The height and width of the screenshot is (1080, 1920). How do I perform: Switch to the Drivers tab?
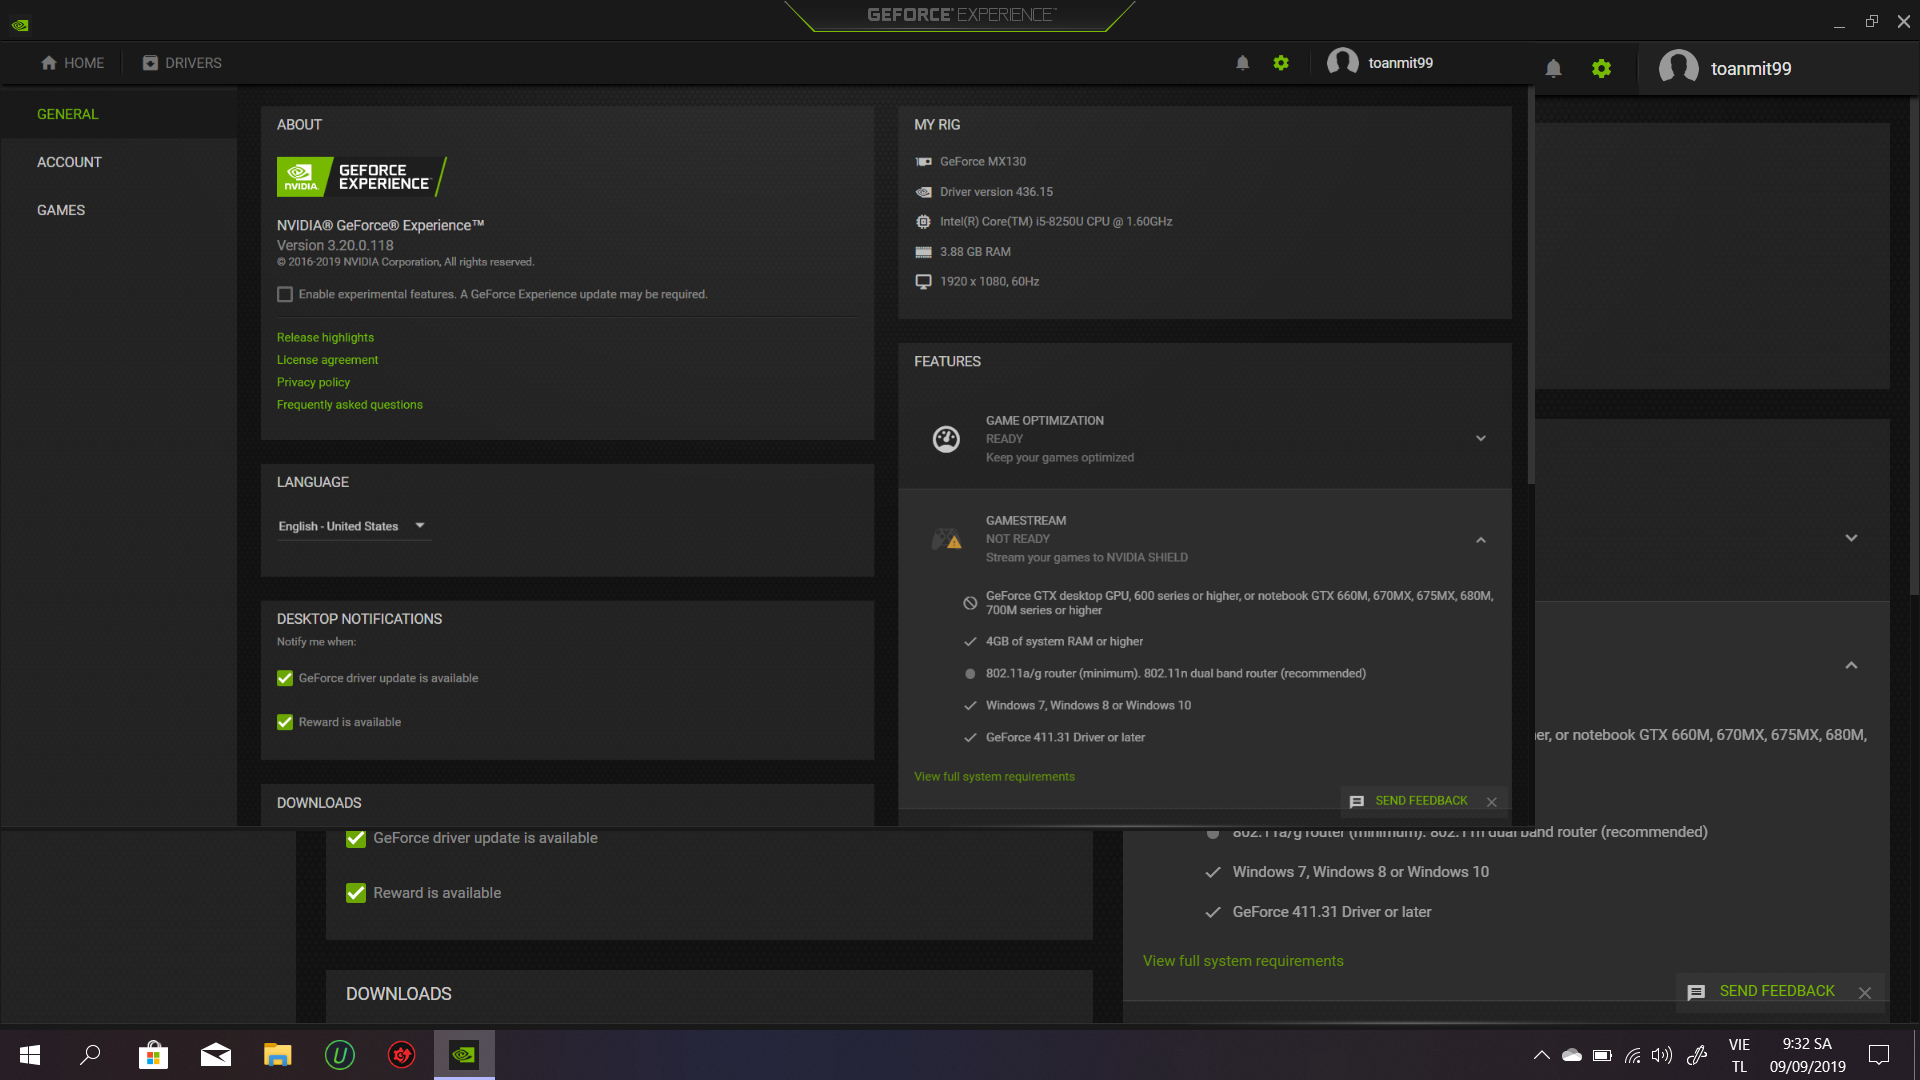182,63
